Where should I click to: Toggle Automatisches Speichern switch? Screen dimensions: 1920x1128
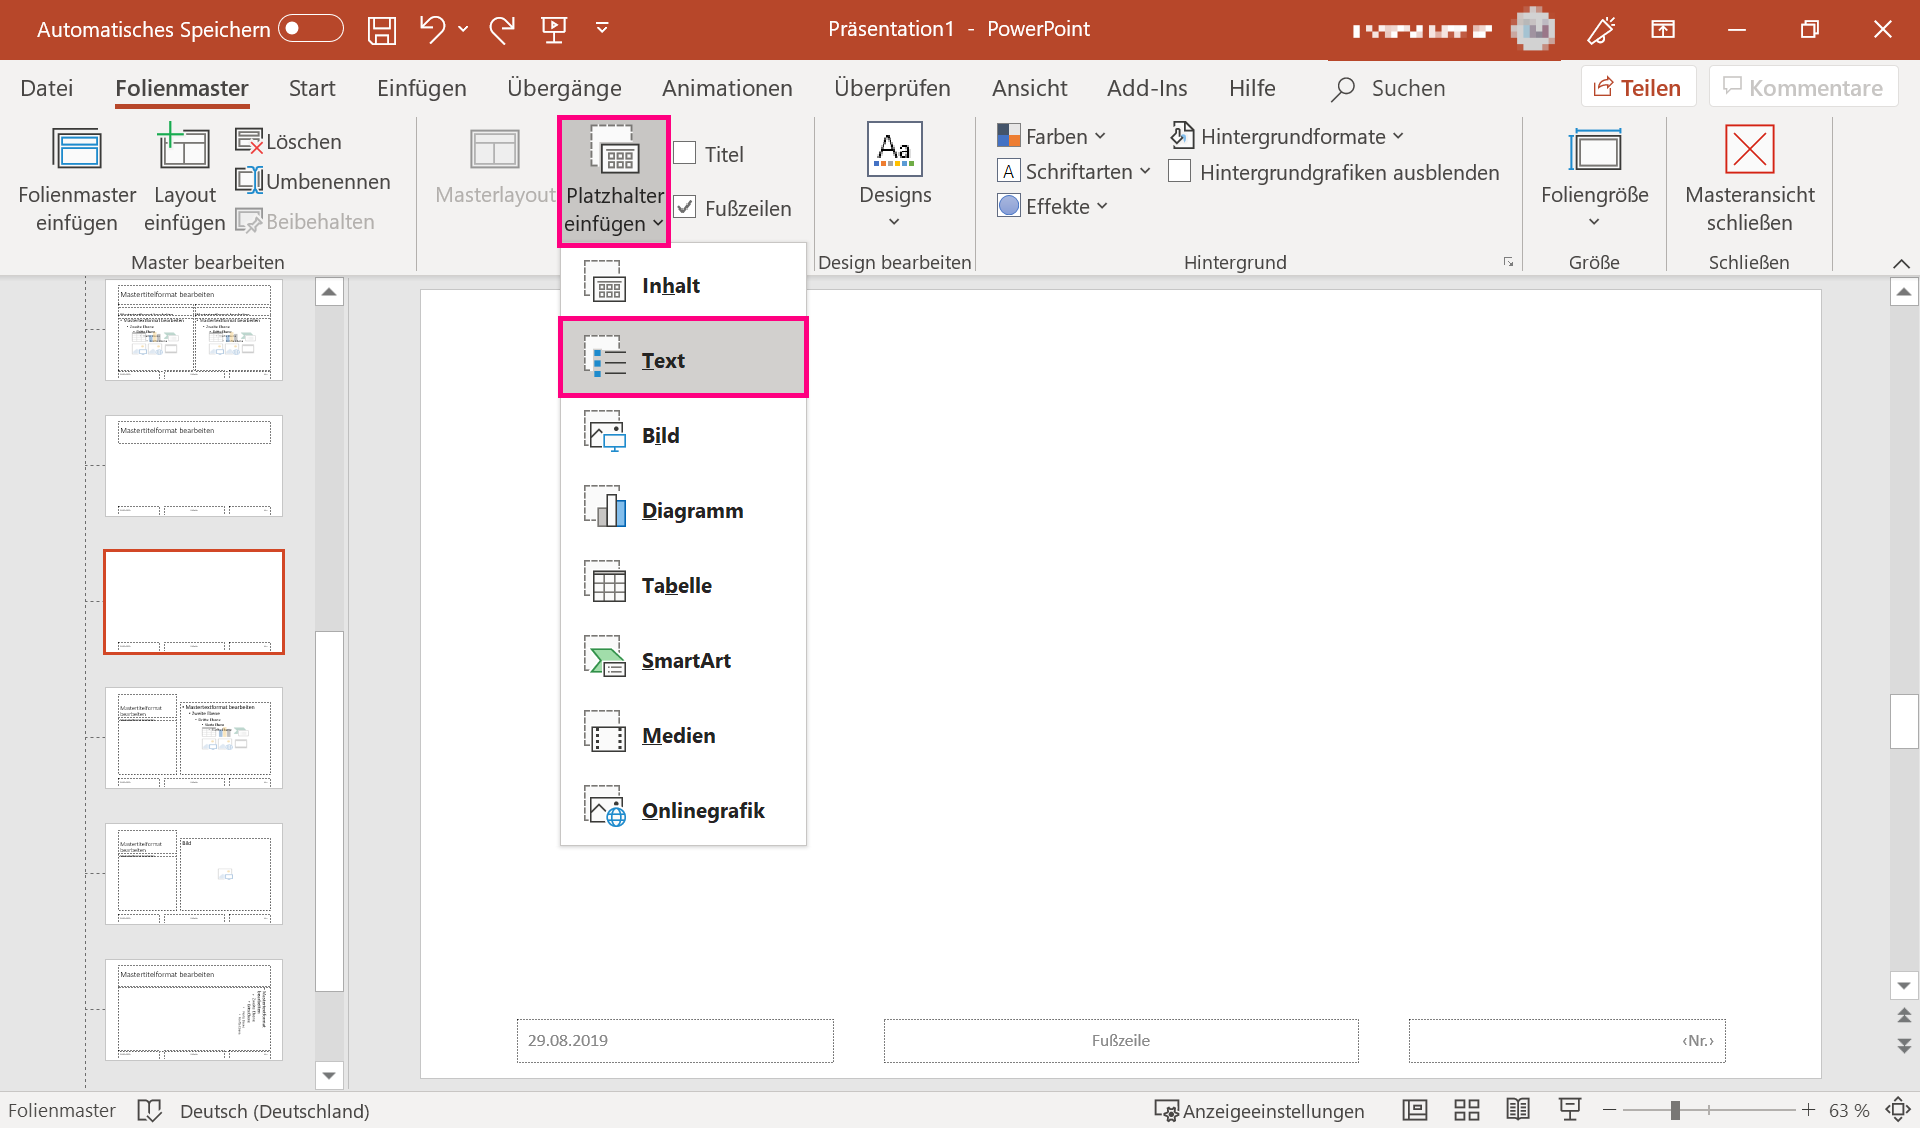pos(310,29)
